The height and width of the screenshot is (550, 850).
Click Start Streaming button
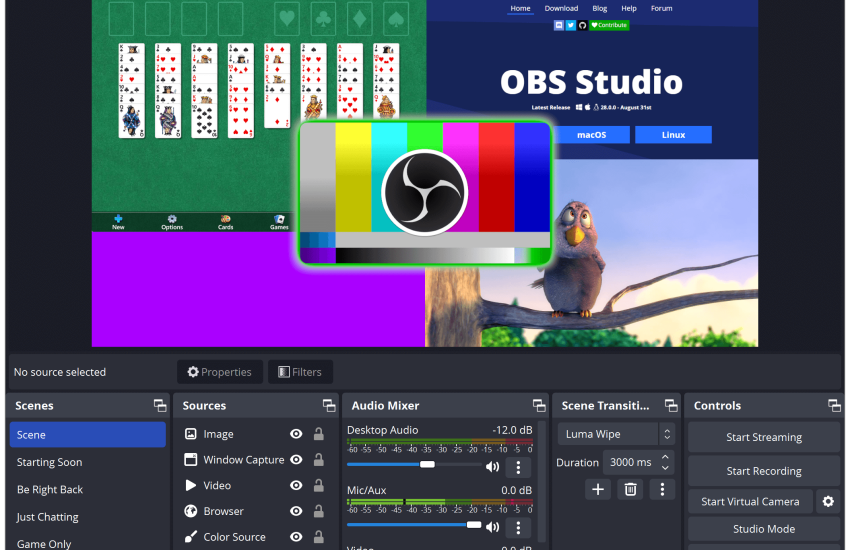[x=764, y=437]
